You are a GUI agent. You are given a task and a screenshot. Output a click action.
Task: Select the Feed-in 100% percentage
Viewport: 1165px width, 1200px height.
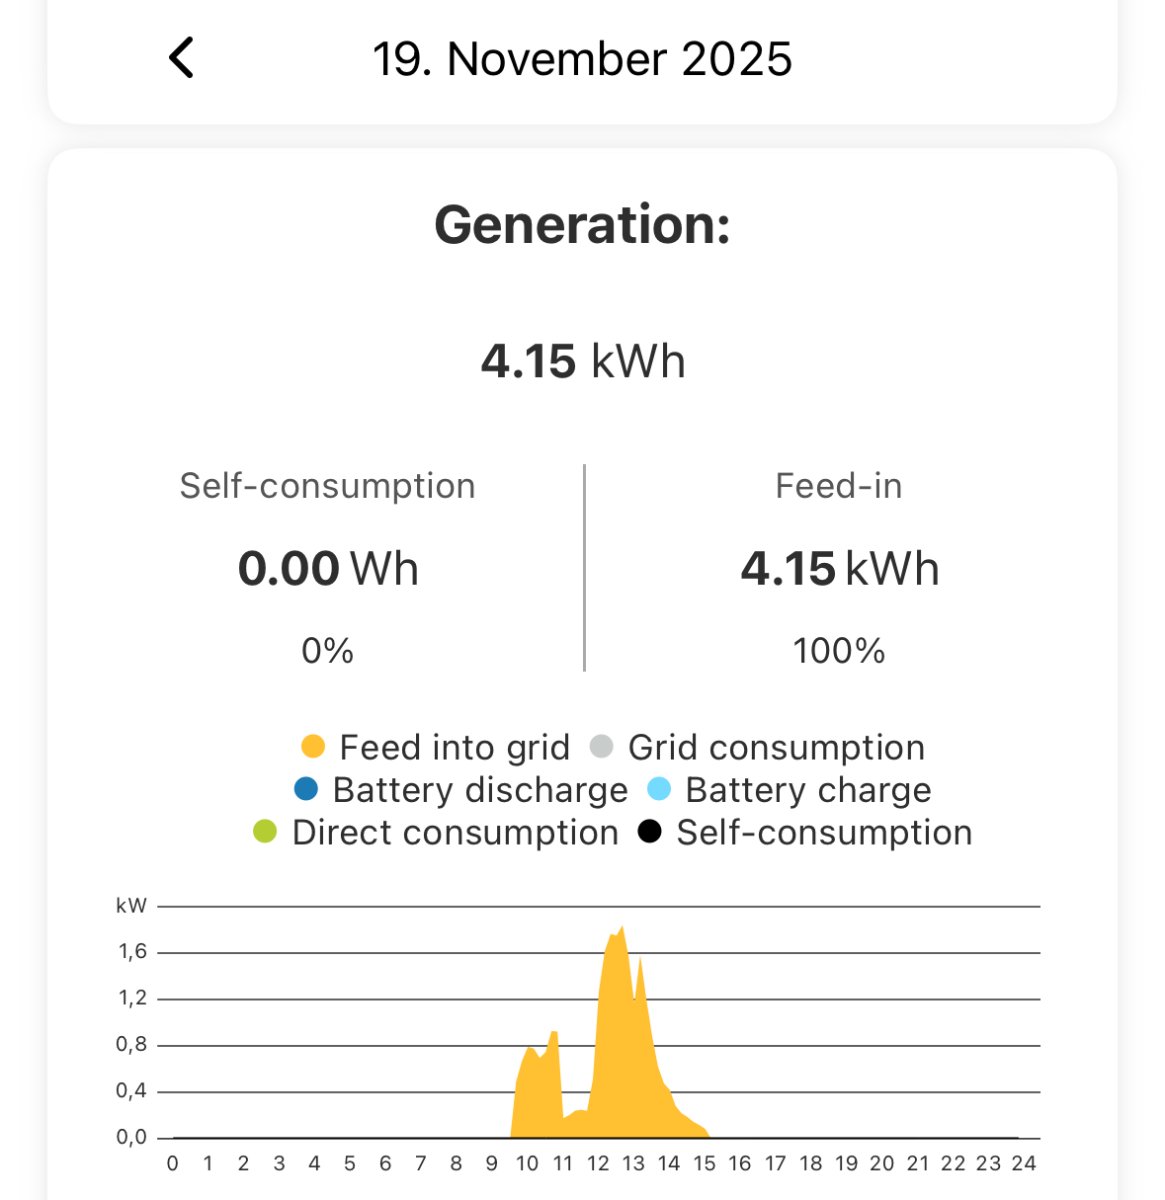tap(838, 652)
